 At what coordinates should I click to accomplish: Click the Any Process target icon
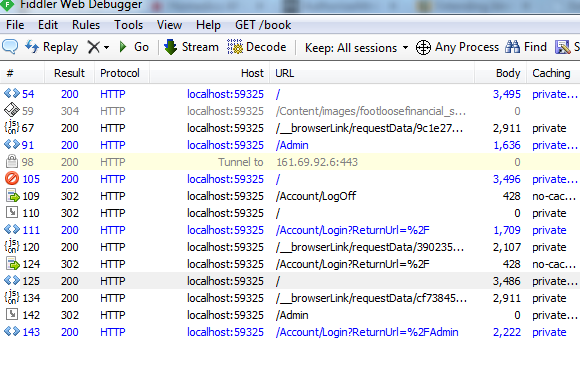tap(423, 47)
